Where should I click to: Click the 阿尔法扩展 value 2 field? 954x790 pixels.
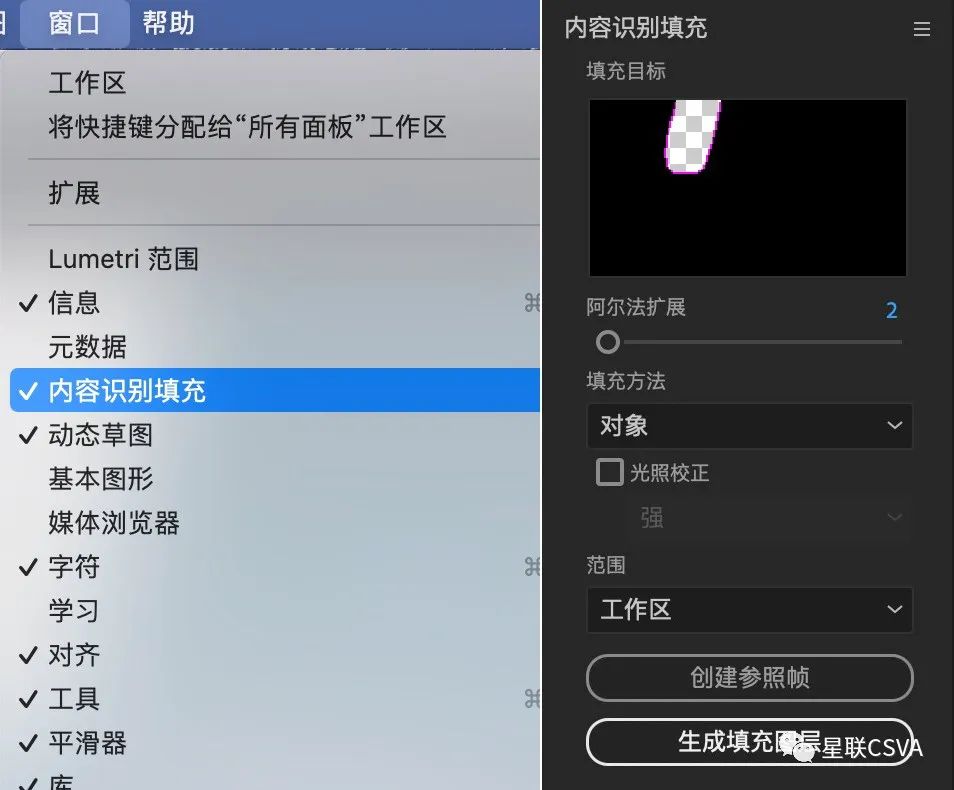[891, 310]
